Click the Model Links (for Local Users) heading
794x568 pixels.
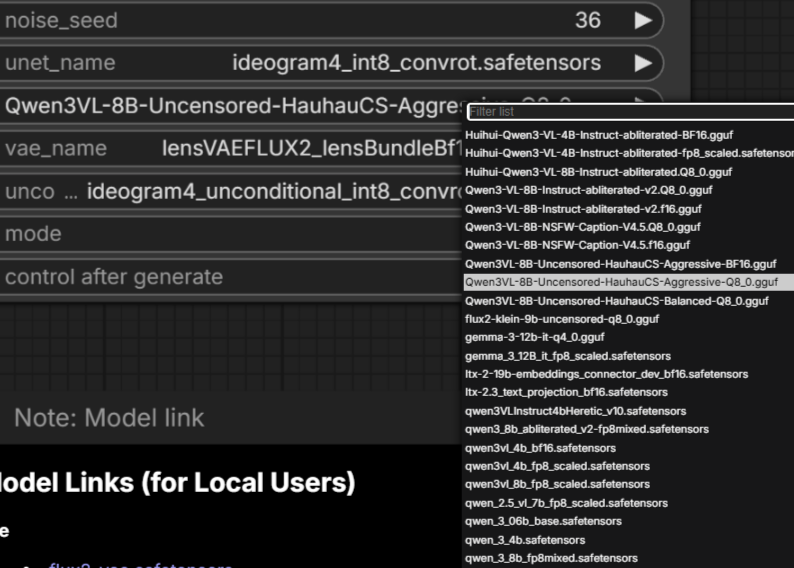click(x=177, y=482)
